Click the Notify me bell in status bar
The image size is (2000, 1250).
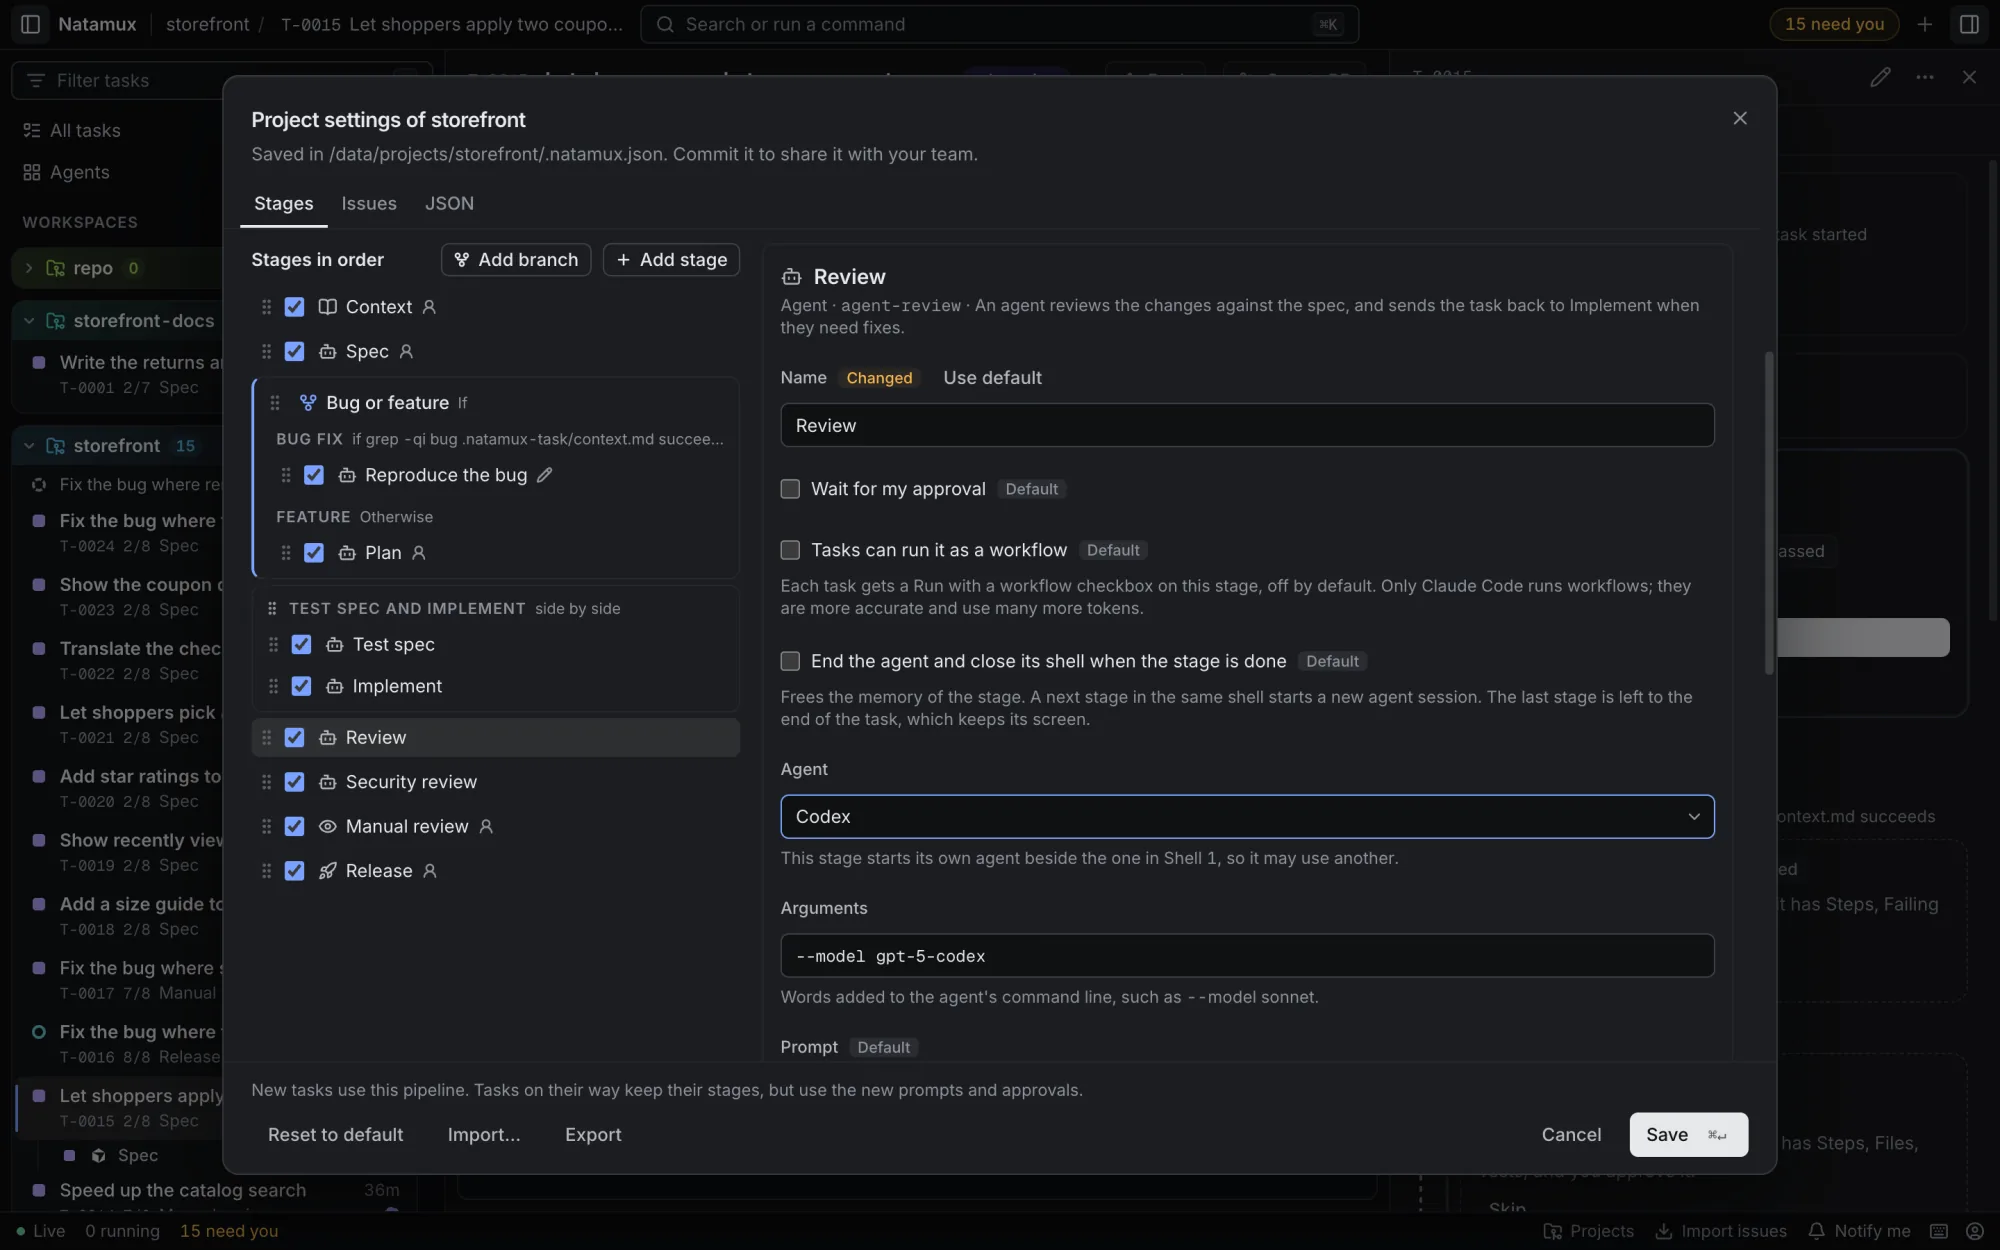(1859, 1231)
